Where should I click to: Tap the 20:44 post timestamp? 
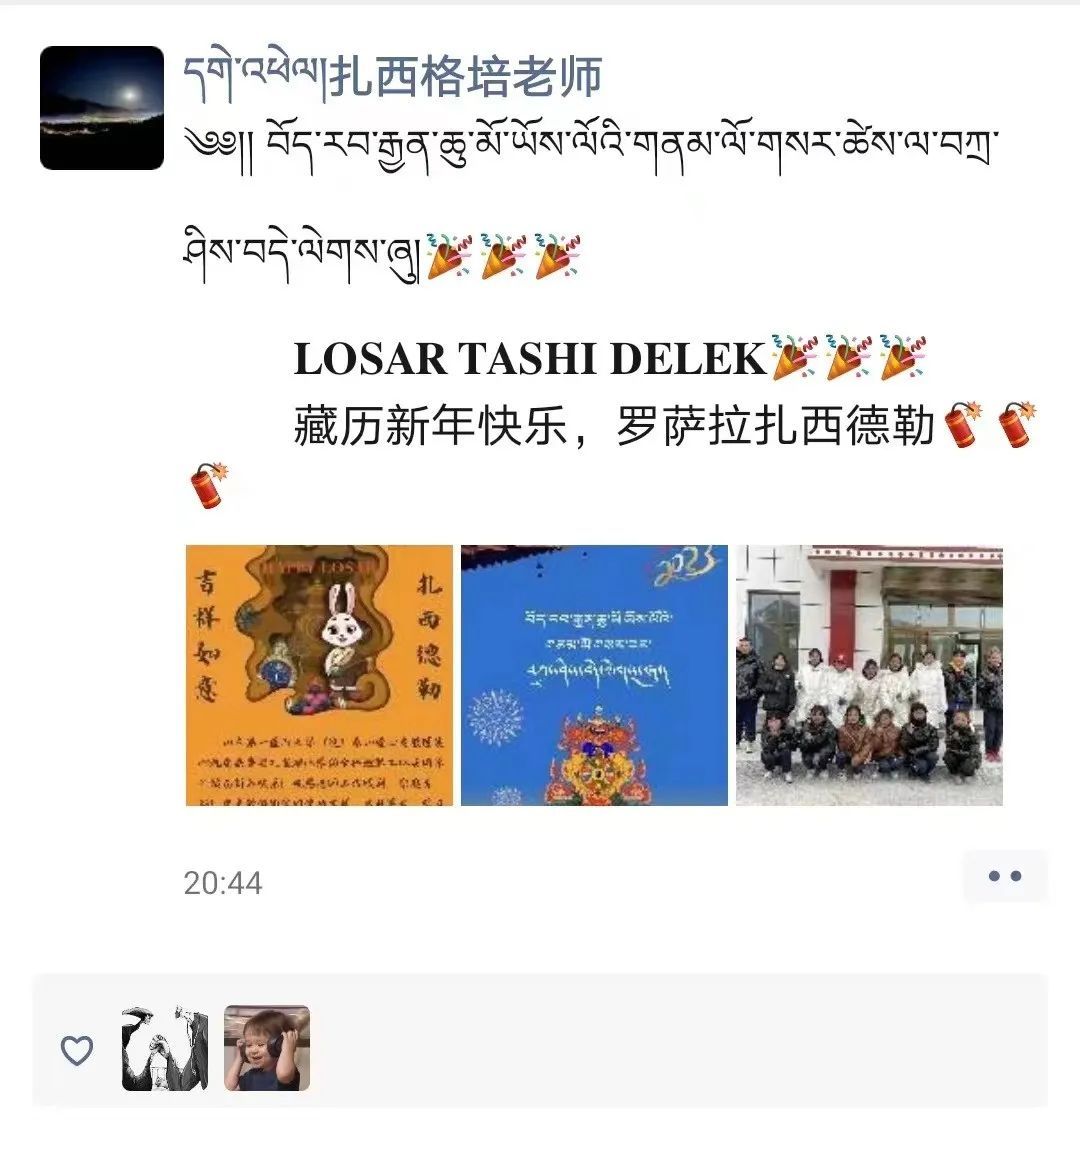(x=223, y=883)
